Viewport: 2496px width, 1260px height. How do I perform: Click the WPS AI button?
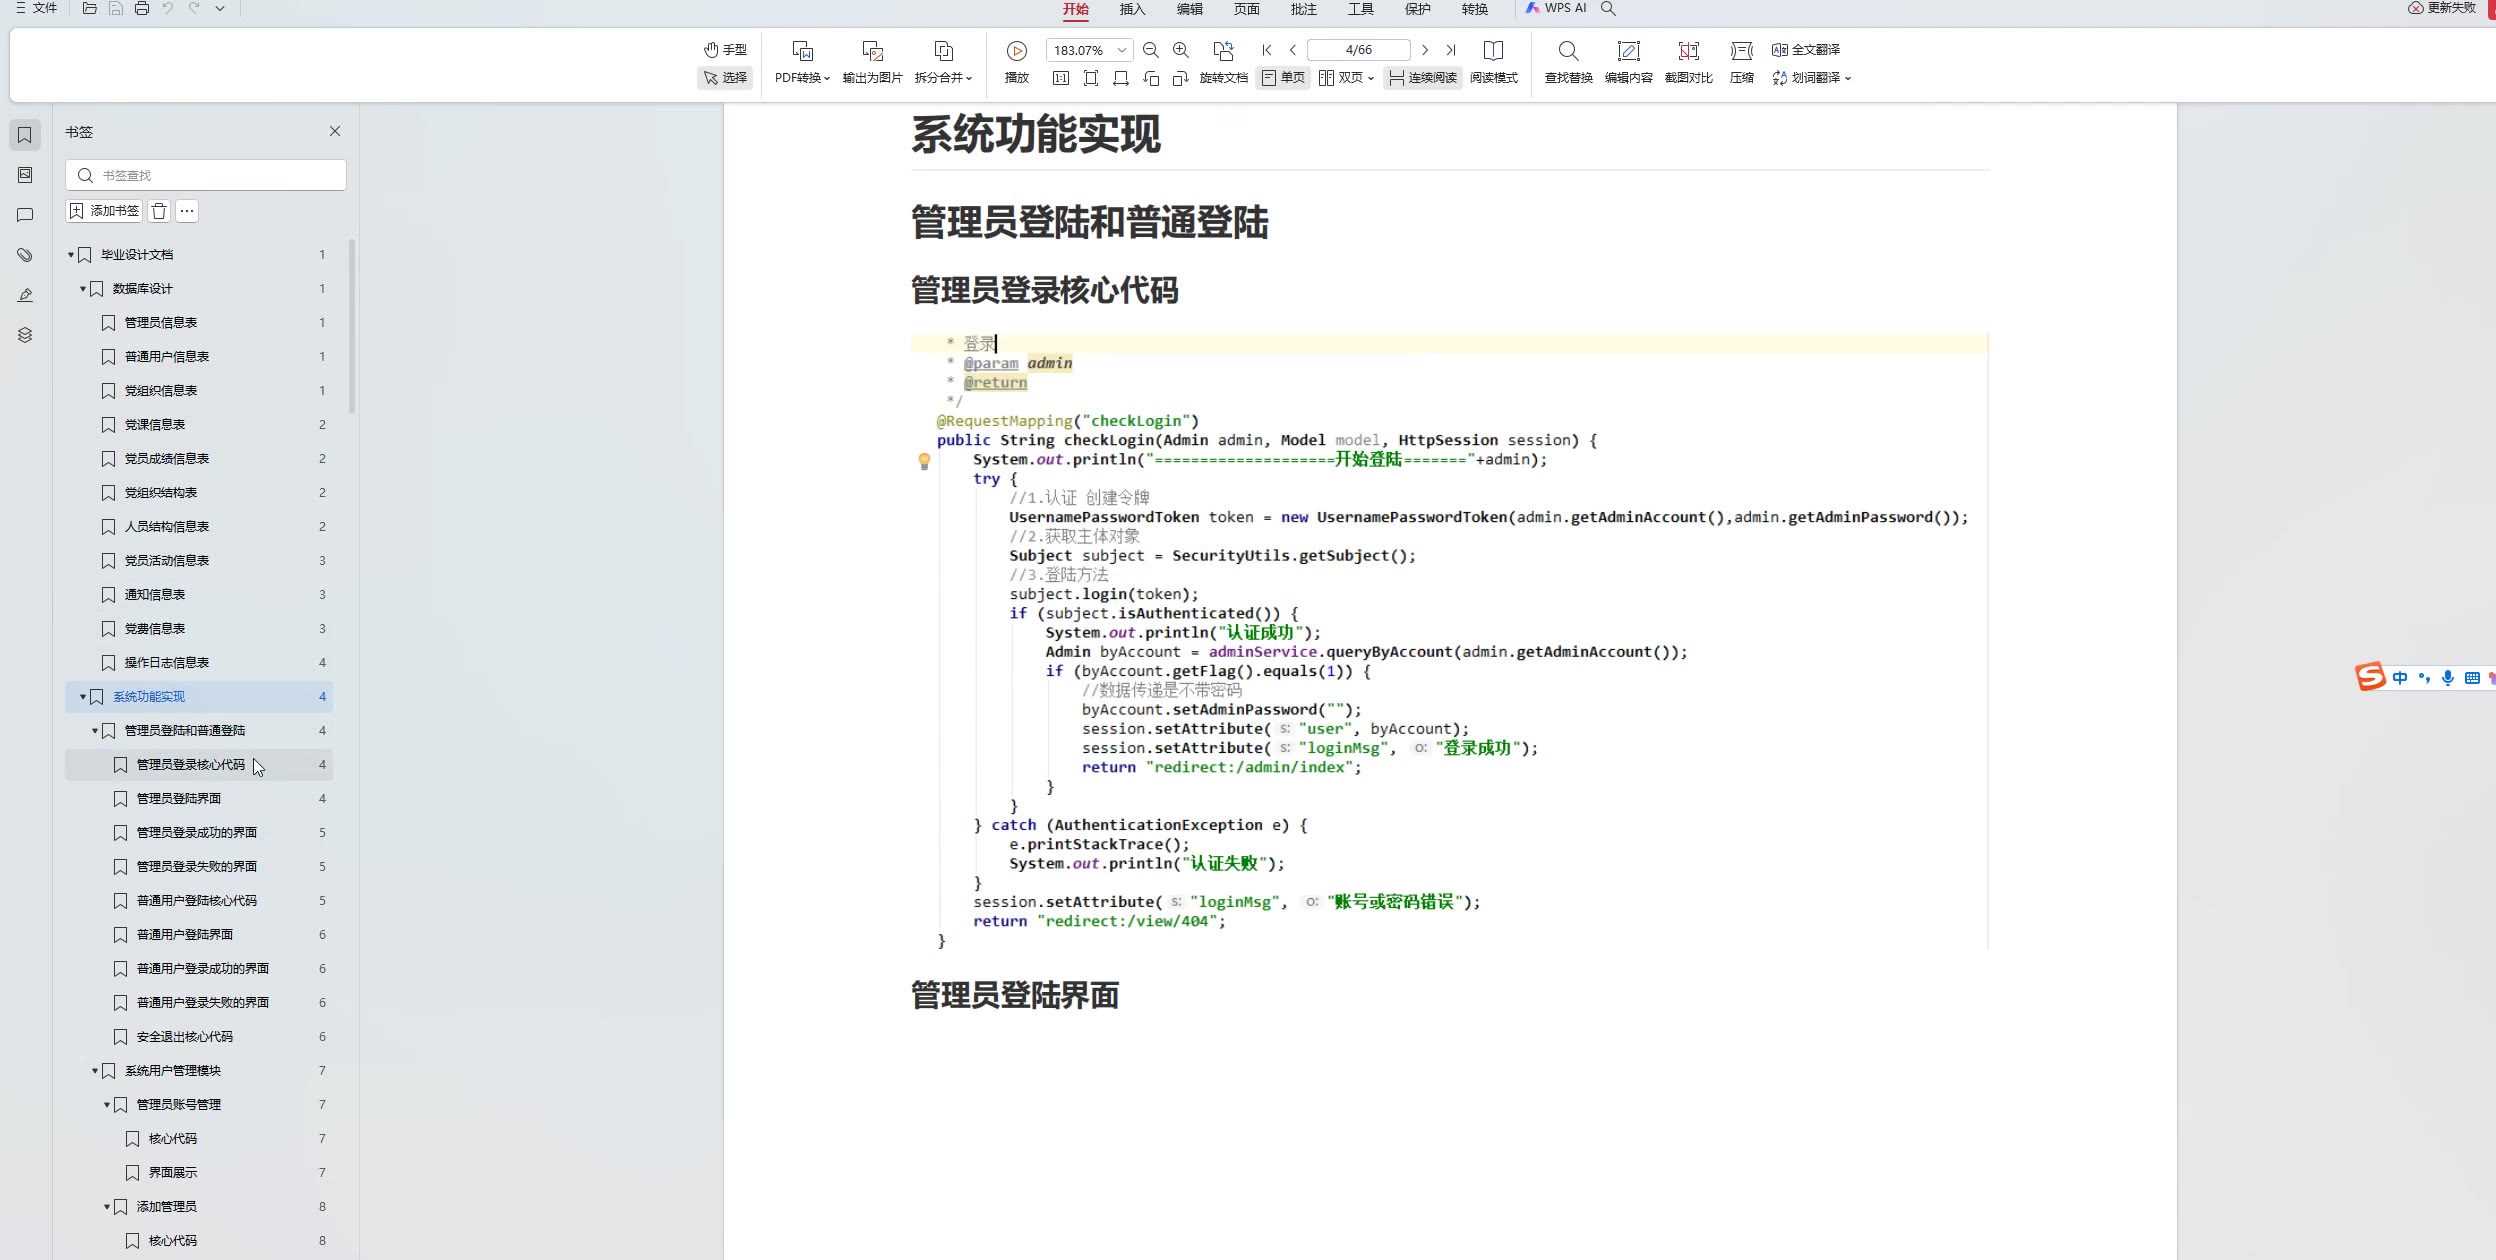[1556, 8]
